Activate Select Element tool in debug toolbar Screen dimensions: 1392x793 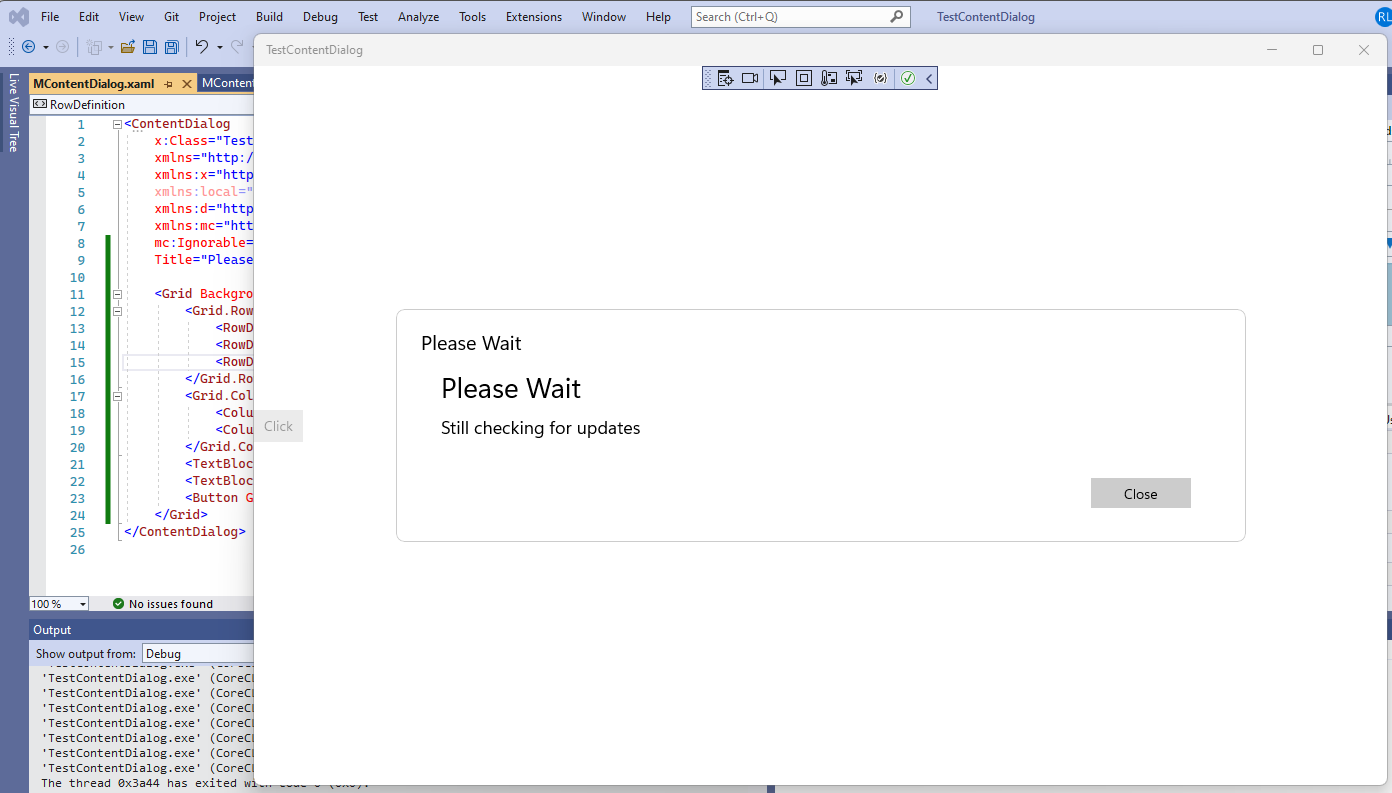click(x=778, y=78)
